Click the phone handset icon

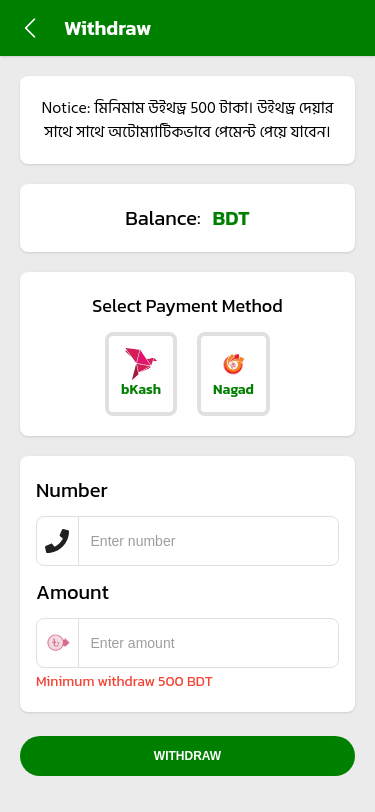[x=57, y=541]
